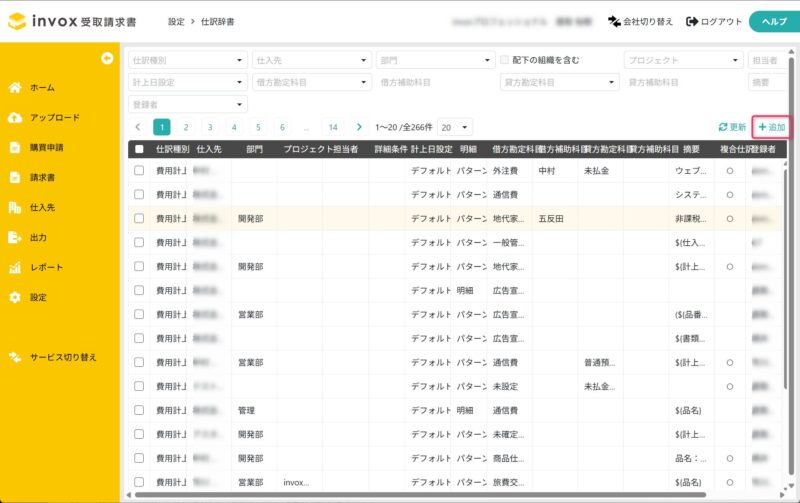
Task: Click the 旅費交 cell
Action: click(508, 482)
